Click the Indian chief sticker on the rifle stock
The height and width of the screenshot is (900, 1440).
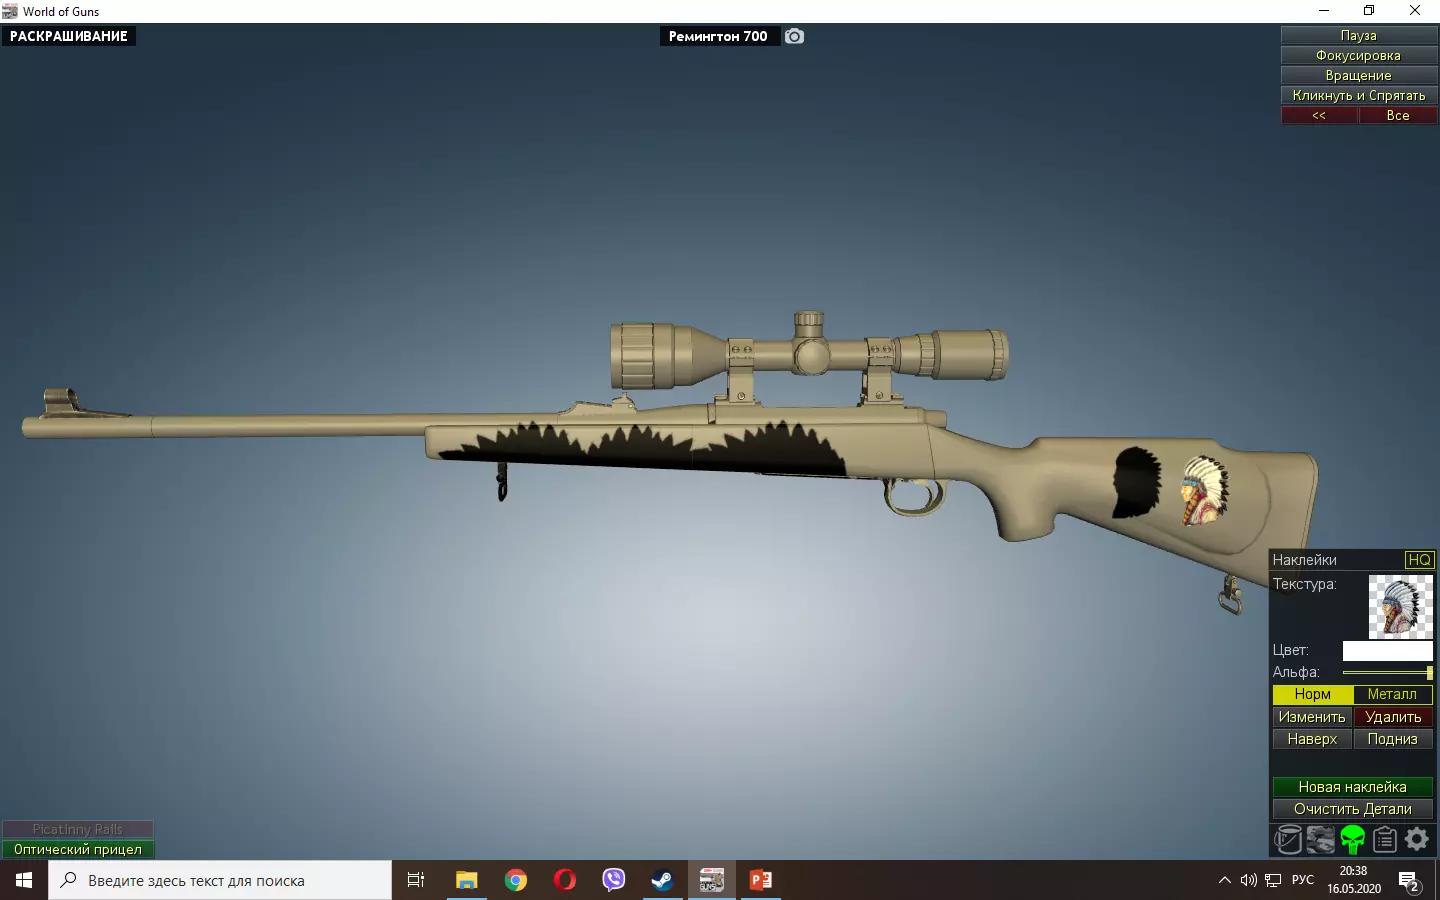click(x=1204, y=490)
